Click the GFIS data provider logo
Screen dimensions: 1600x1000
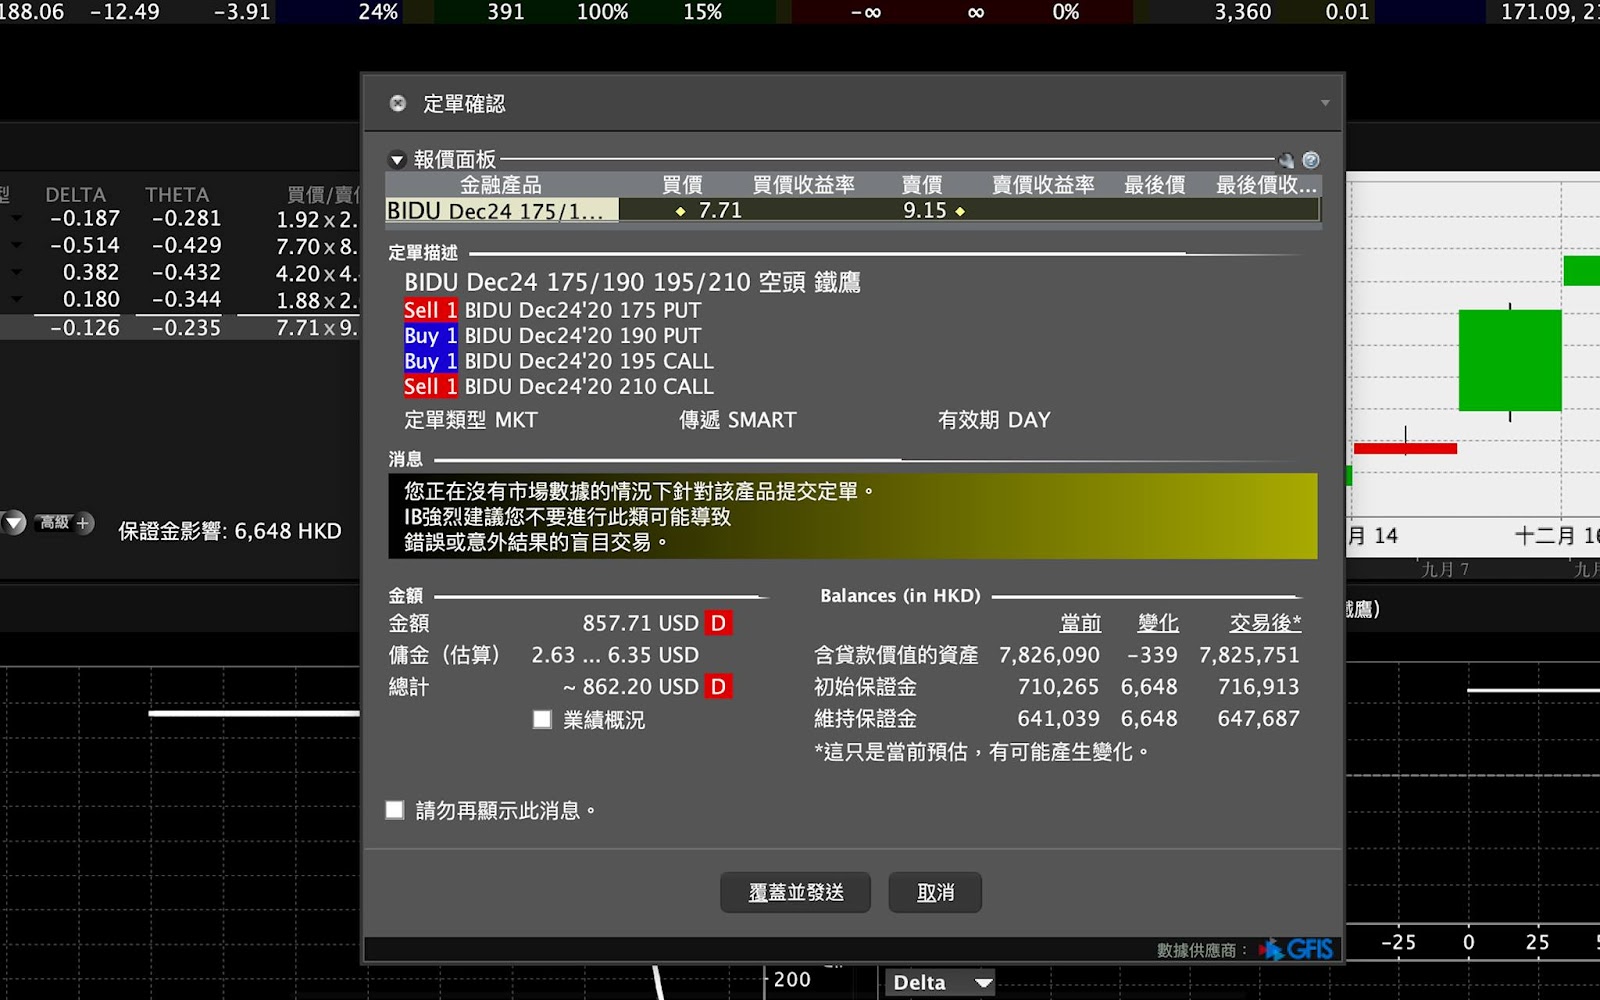point(1297,949)
